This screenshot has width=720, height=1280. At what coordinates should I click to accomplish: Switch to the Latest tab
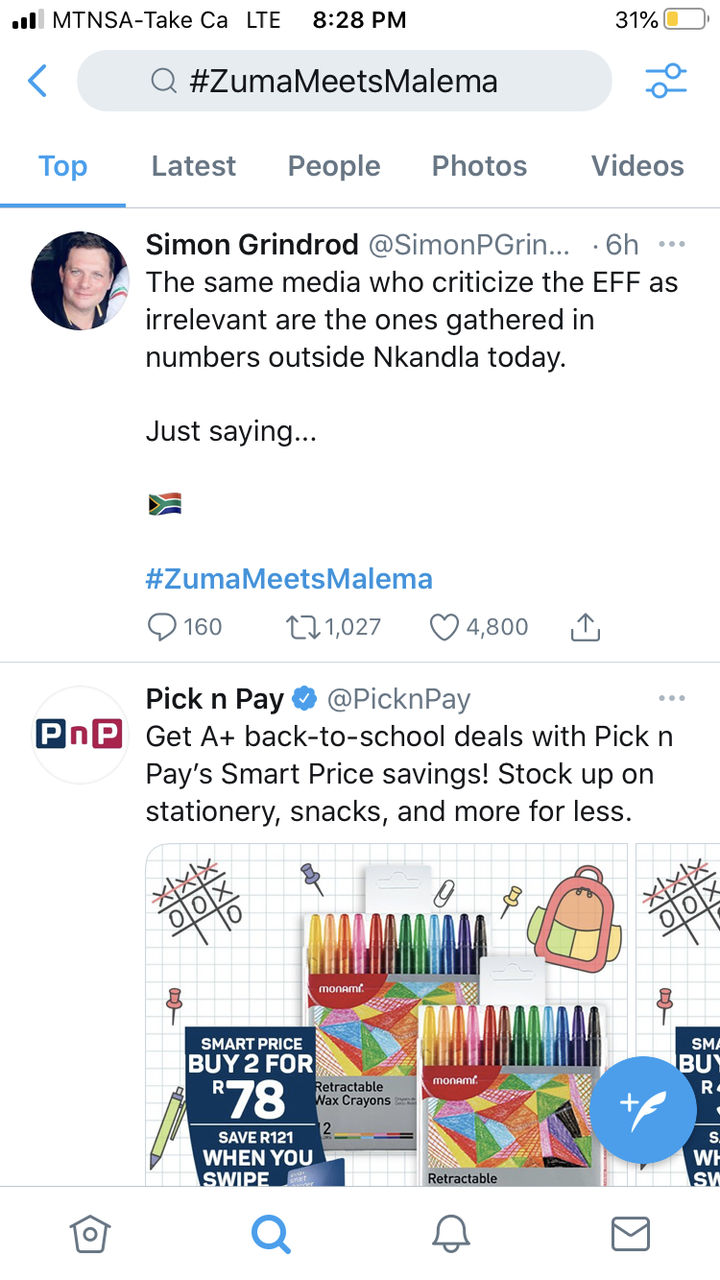click(193, 166)
